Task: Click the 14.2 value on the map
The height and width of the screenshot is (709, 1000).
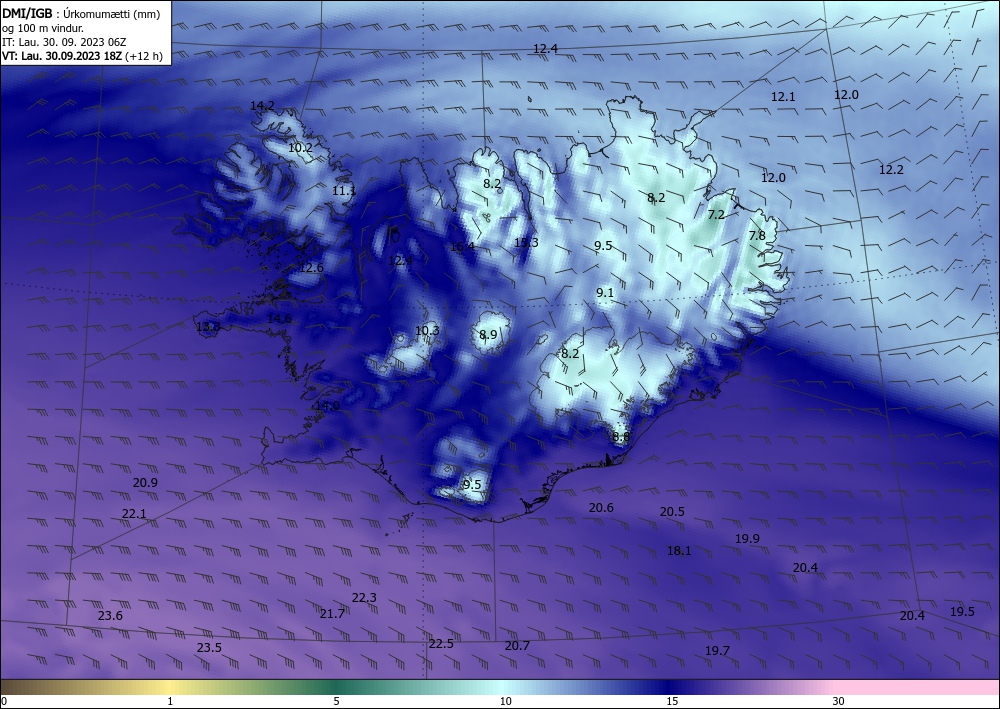Action: pyautogui.click(x=262, y=106)
